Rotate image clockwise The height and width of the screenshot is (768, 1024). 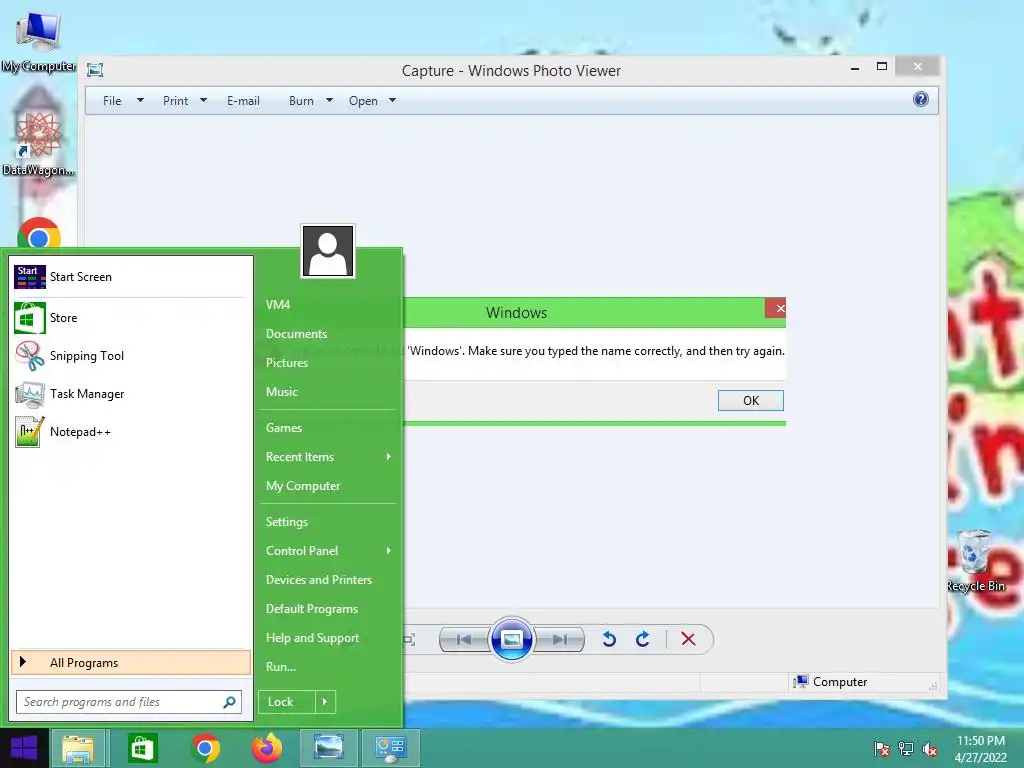point(643,639)
